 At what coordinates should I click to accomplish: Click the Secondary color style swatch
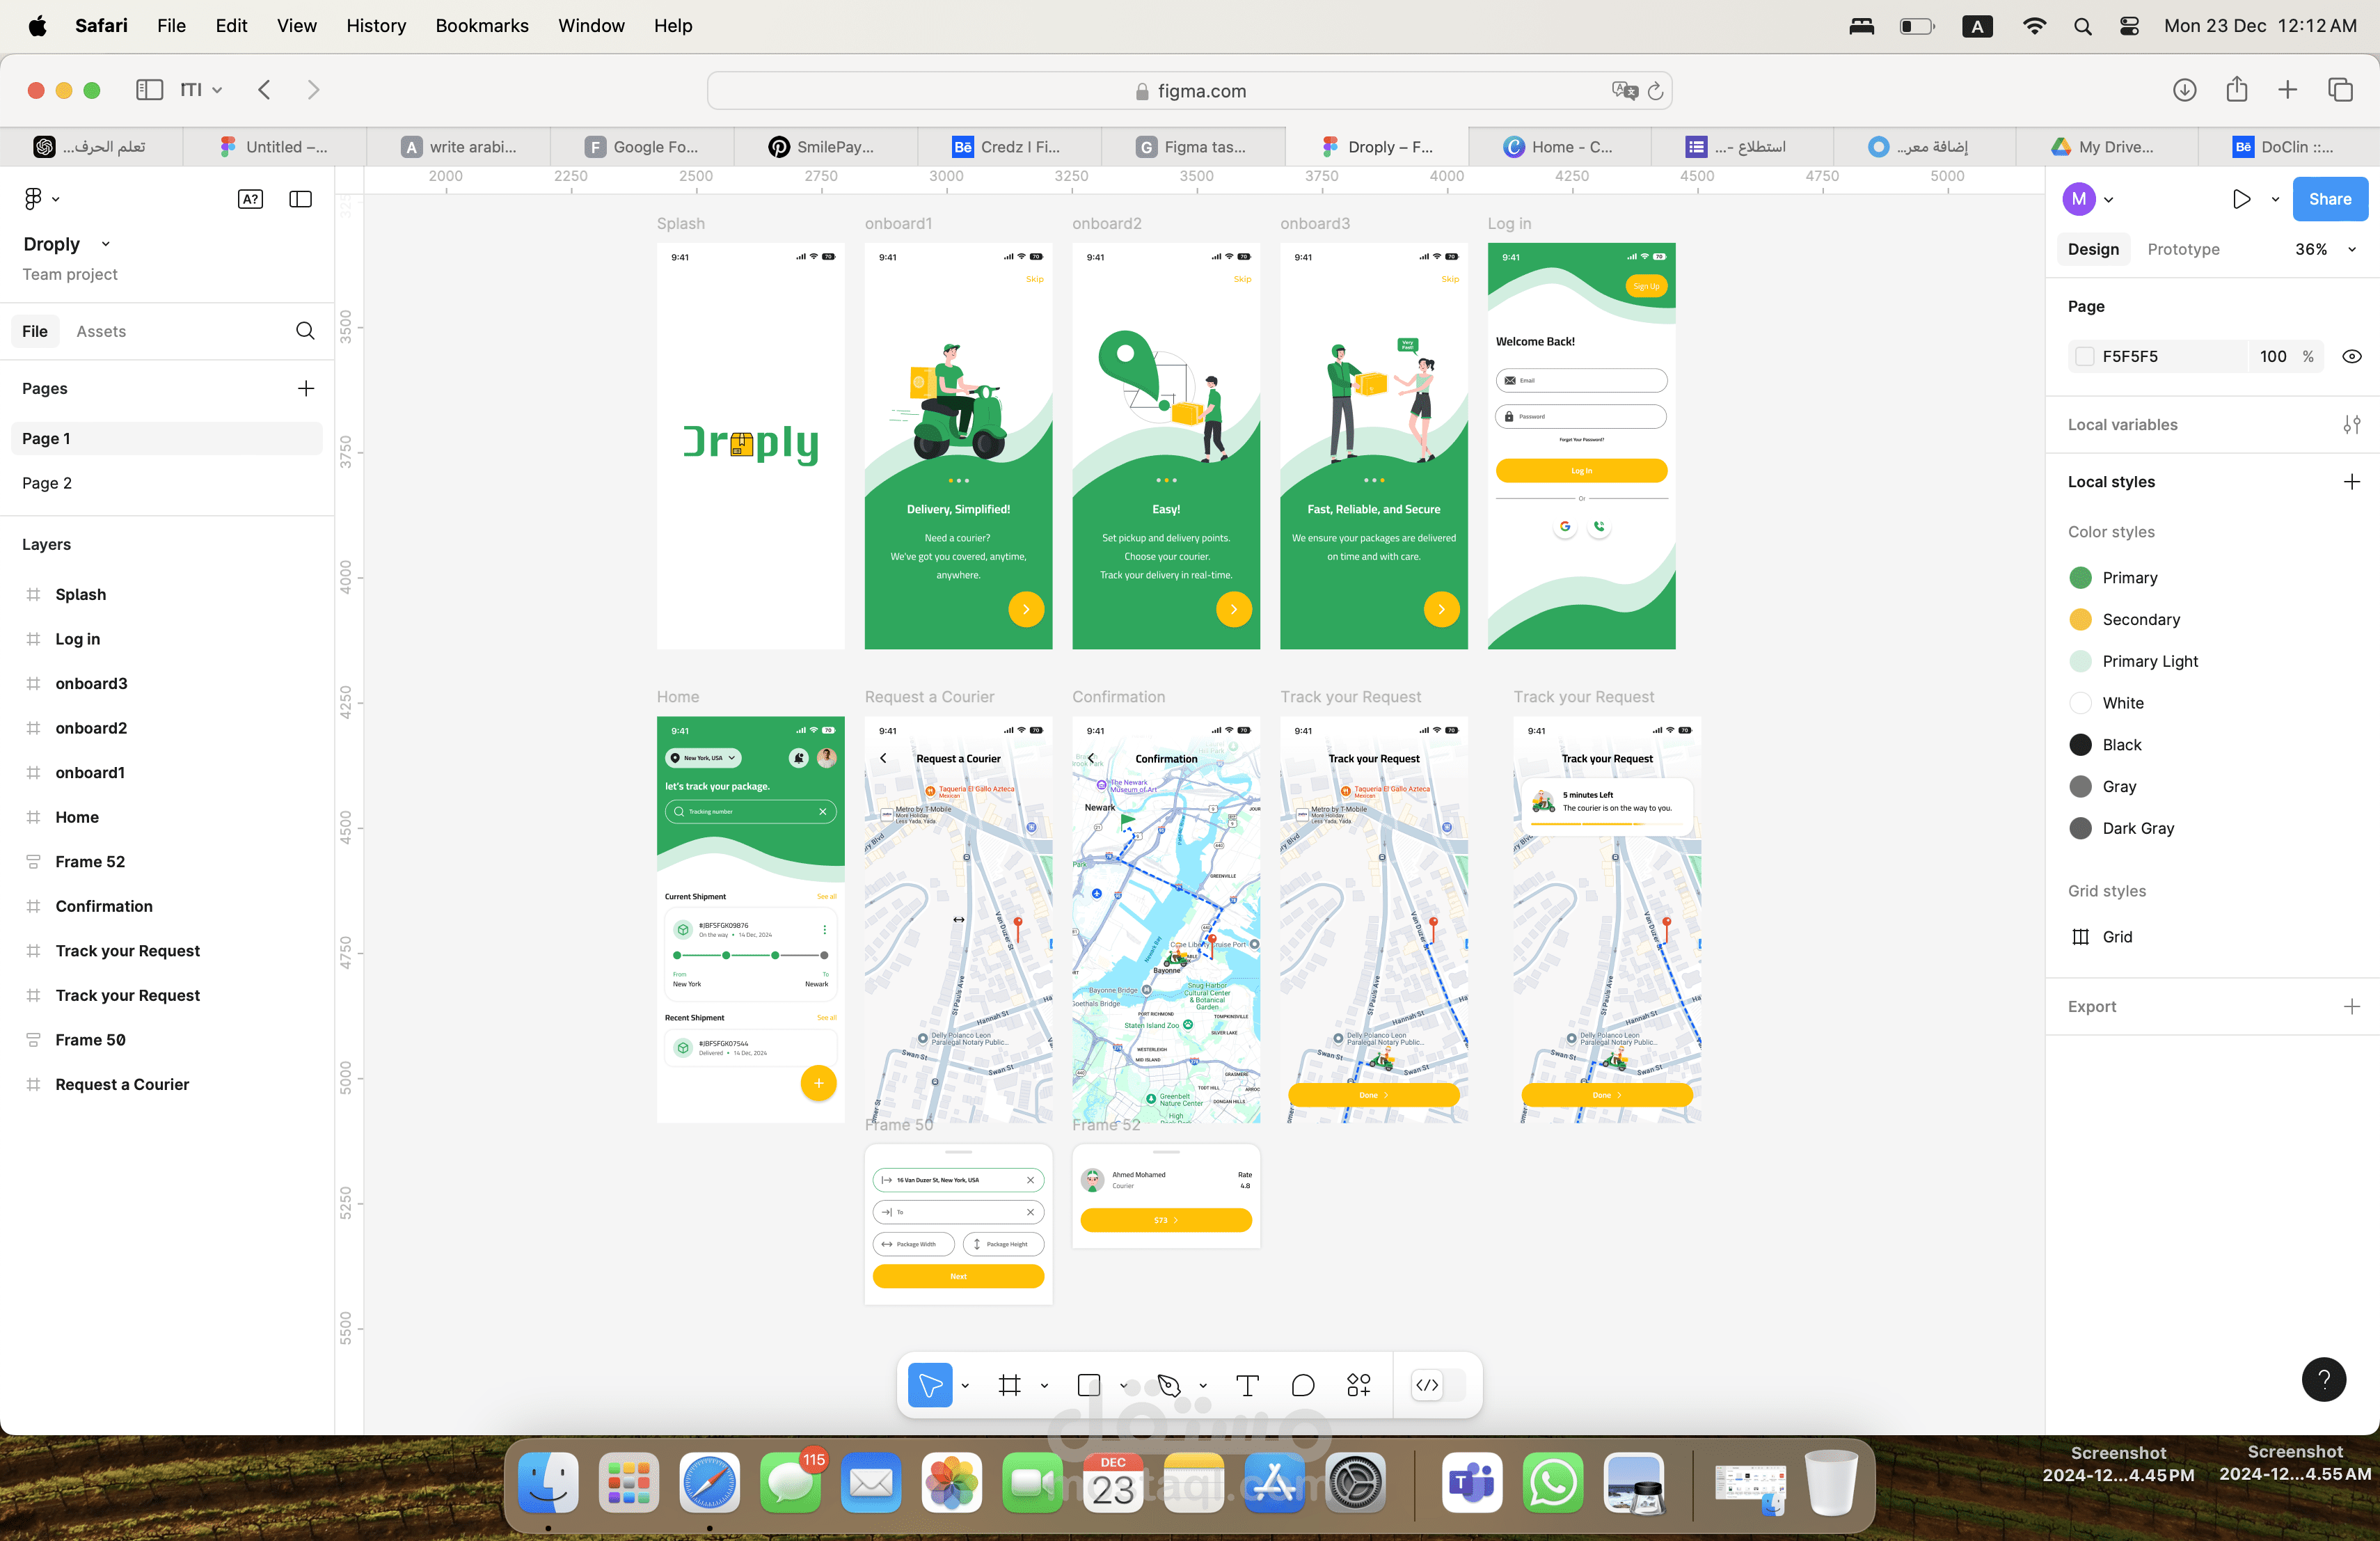click(x=2080, y=619)
